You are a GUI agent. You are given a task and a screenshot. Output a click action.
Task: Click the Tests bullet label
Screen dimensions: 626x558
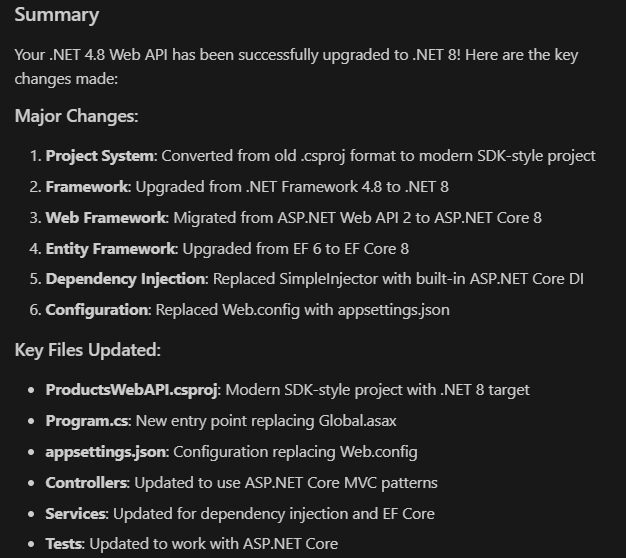pos(63,544)
